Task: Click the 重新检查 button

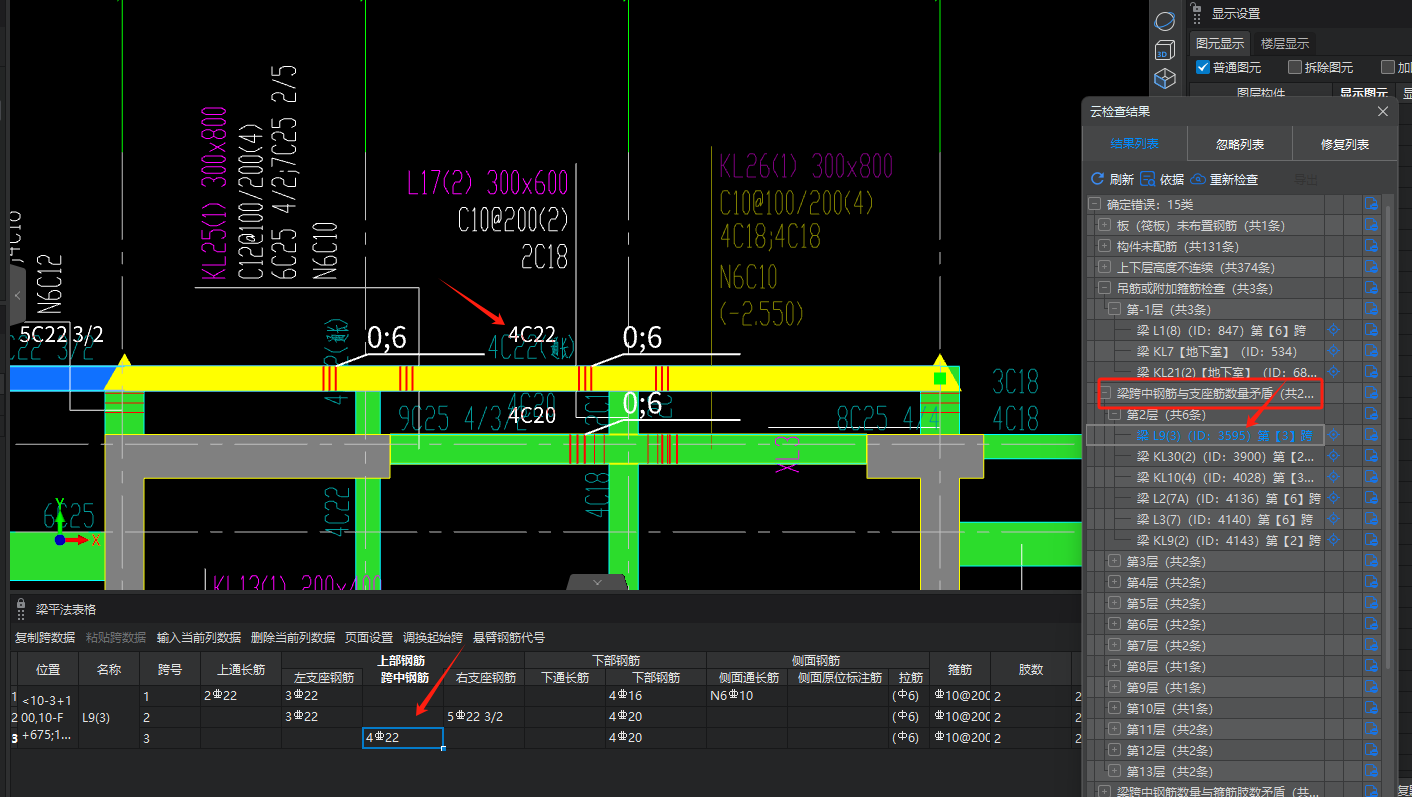Action: 1225,179
